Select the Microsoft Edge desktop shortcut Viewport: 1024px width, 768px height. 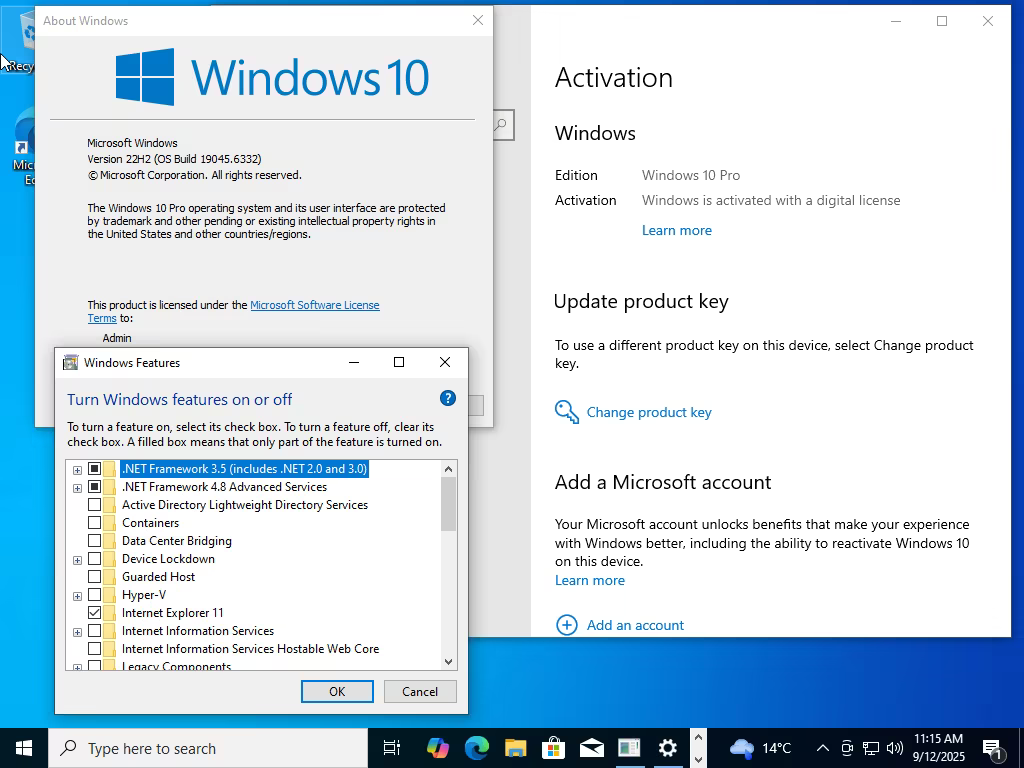tap(23, 147)
